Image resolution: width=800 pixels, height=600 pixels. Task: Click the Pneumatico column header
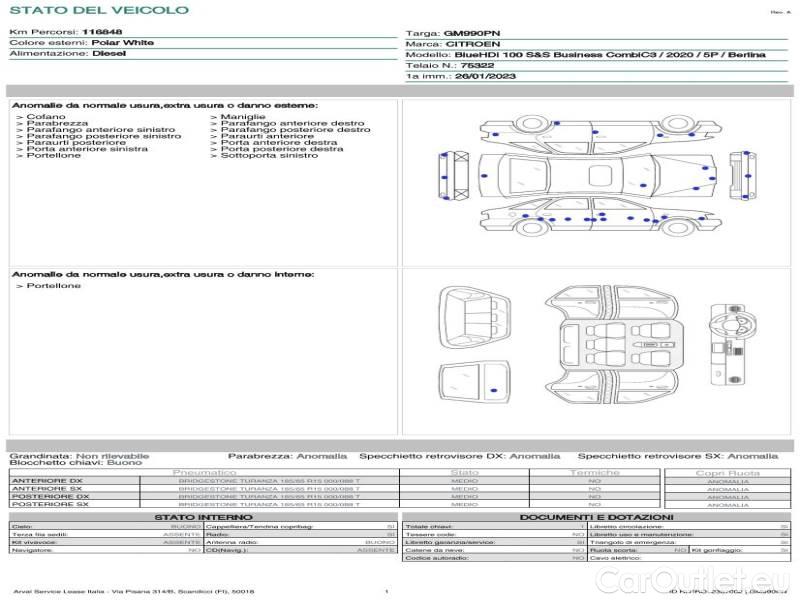[x=205, y=472]
